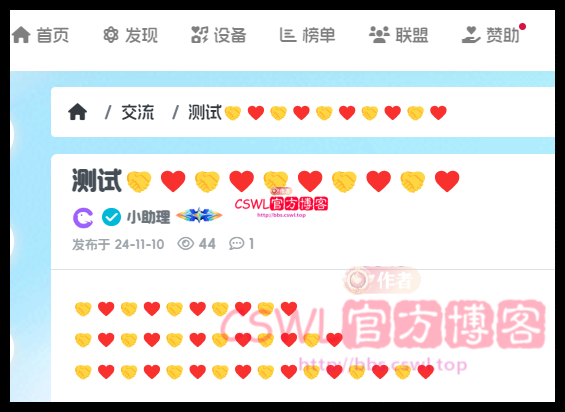Click the blue verified checkmark badge
Image resolution: width=565 pixels, height=412 pixels.
click(x=111, y=217)
